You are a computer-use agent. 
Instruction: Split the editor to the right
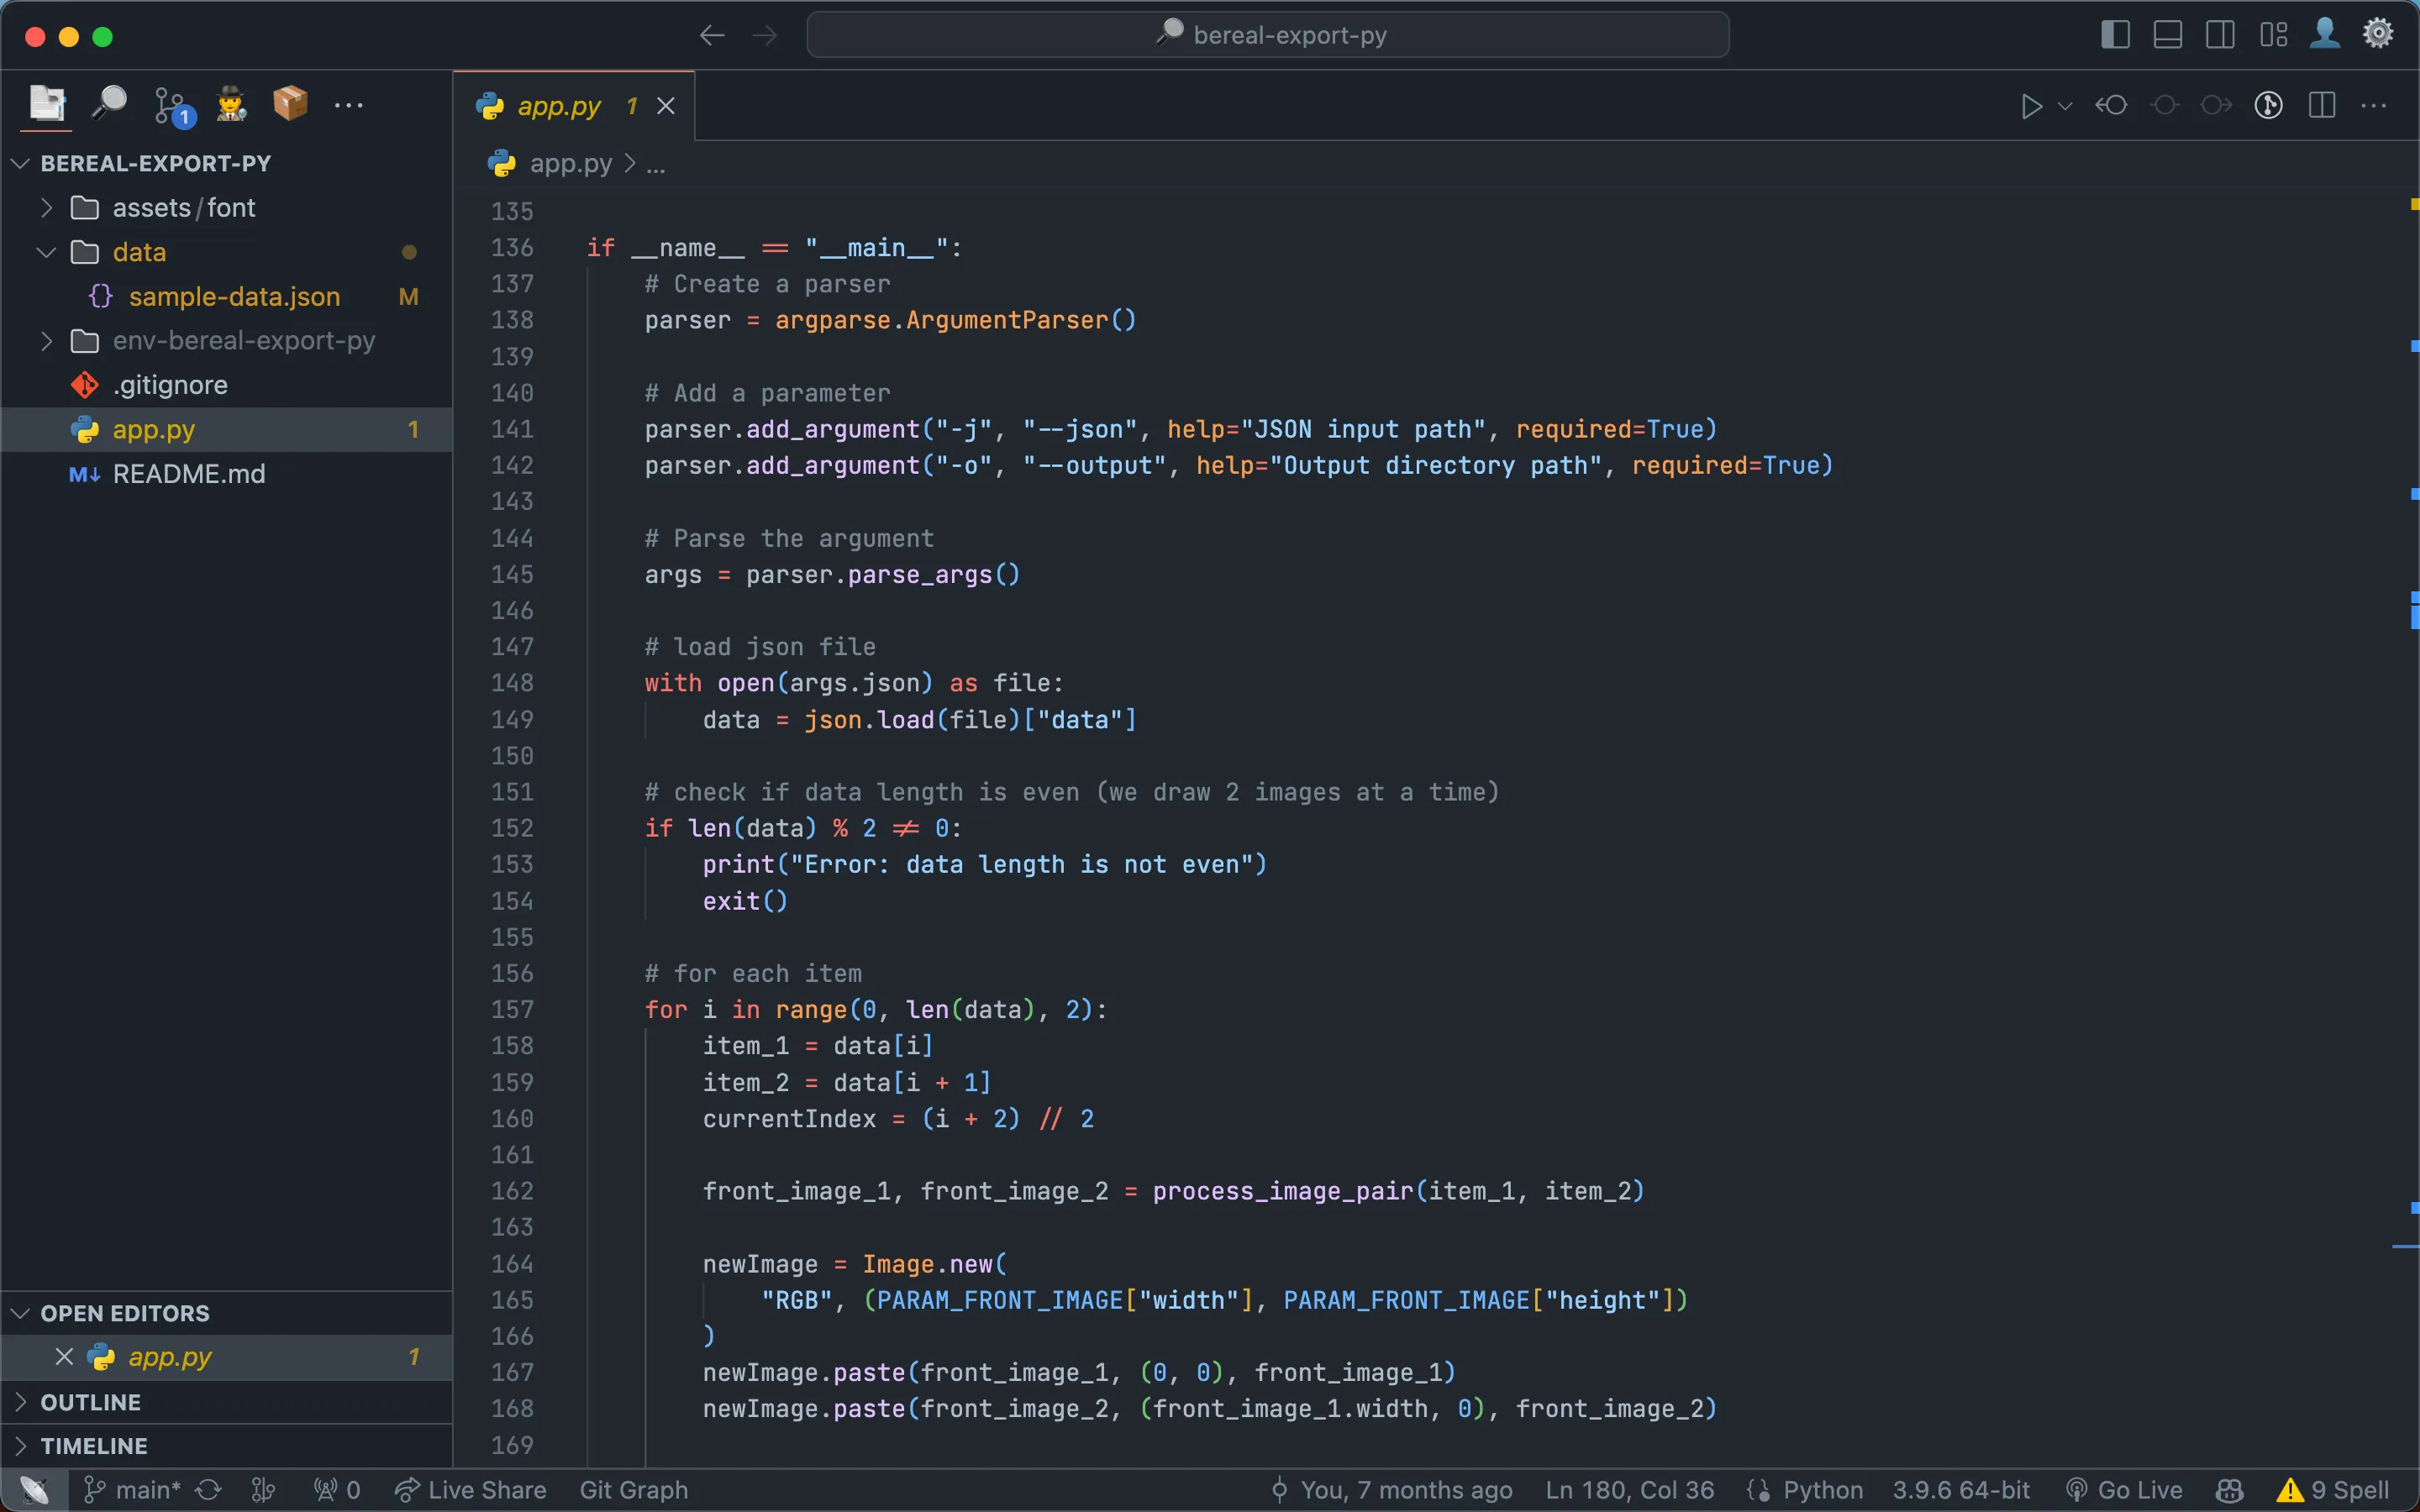(2322, 105)
